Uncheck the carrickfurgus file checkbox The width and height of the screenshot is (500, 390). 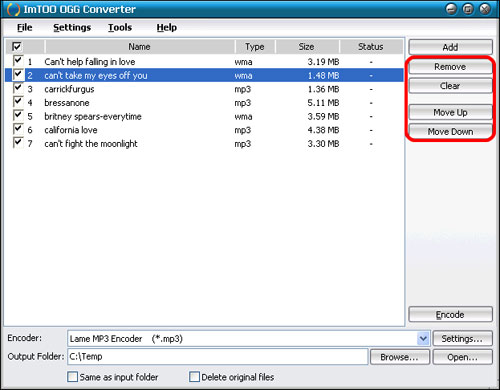click(18, 88)
